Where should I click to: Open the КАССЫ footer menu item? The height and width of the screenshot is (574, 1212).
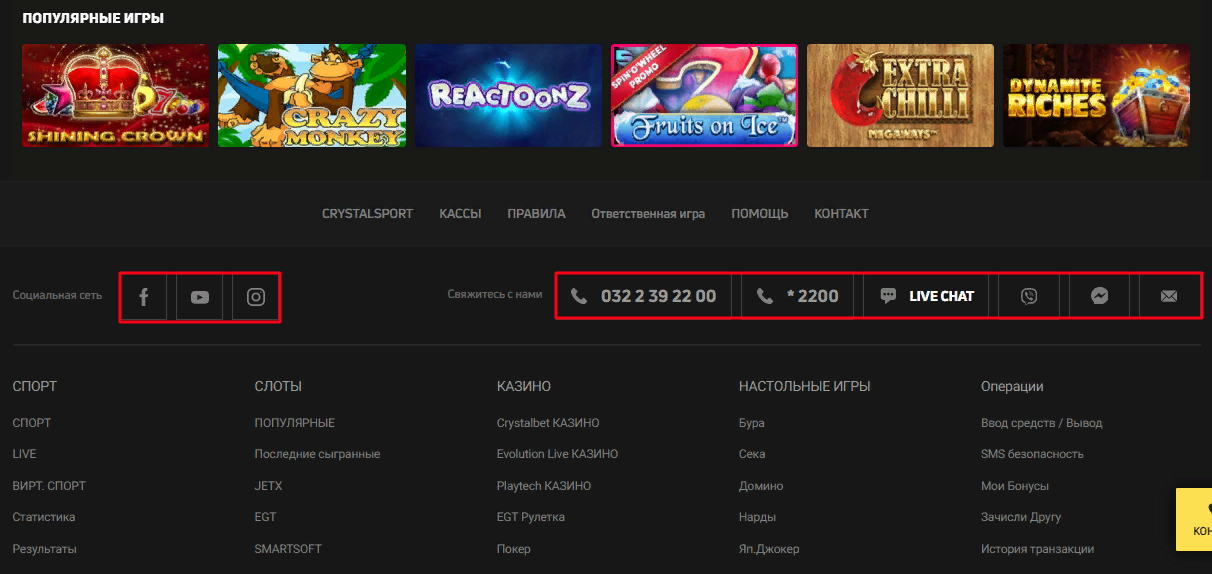point(460,214)
